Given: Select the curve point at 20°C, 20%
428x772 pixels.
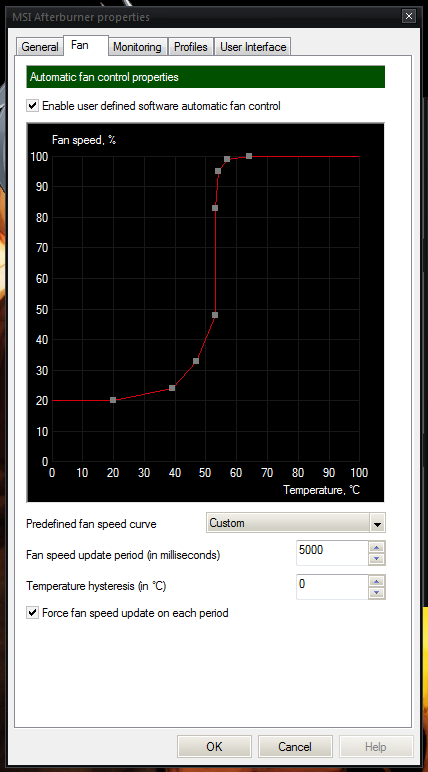Looking at the screenshot, I should click(x=113, y=400).
